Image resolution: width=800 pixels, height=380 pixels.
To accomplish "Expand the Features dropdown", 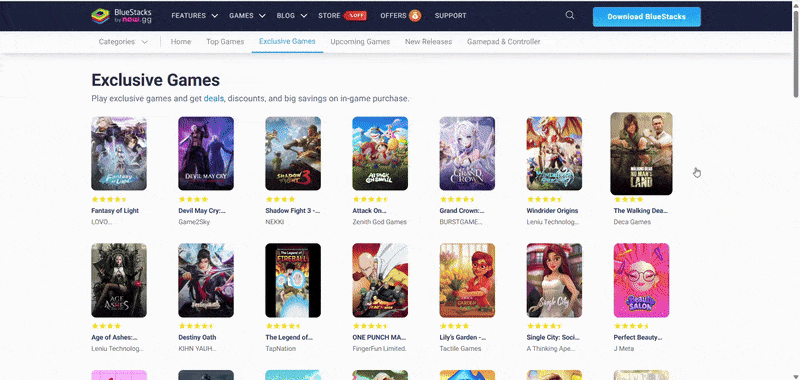I will 194,16.
